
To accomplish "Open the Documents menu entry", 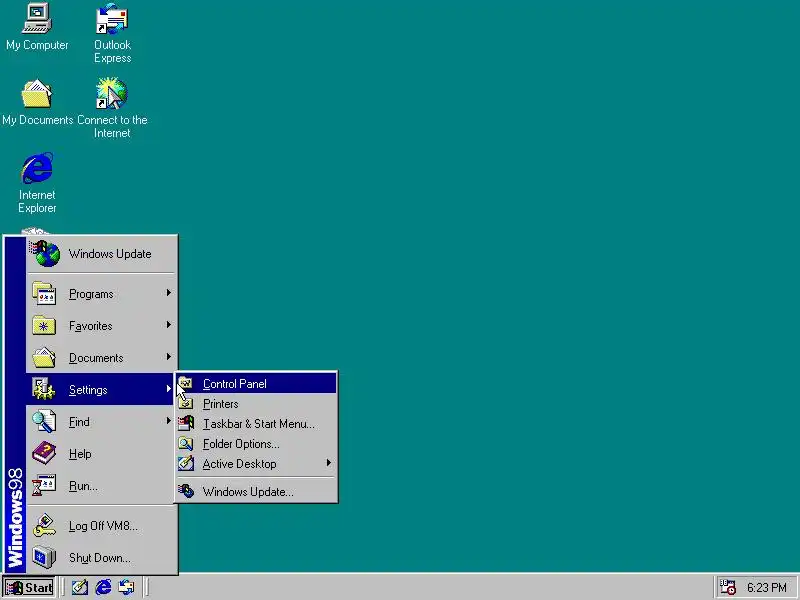I will click(102, 358).
